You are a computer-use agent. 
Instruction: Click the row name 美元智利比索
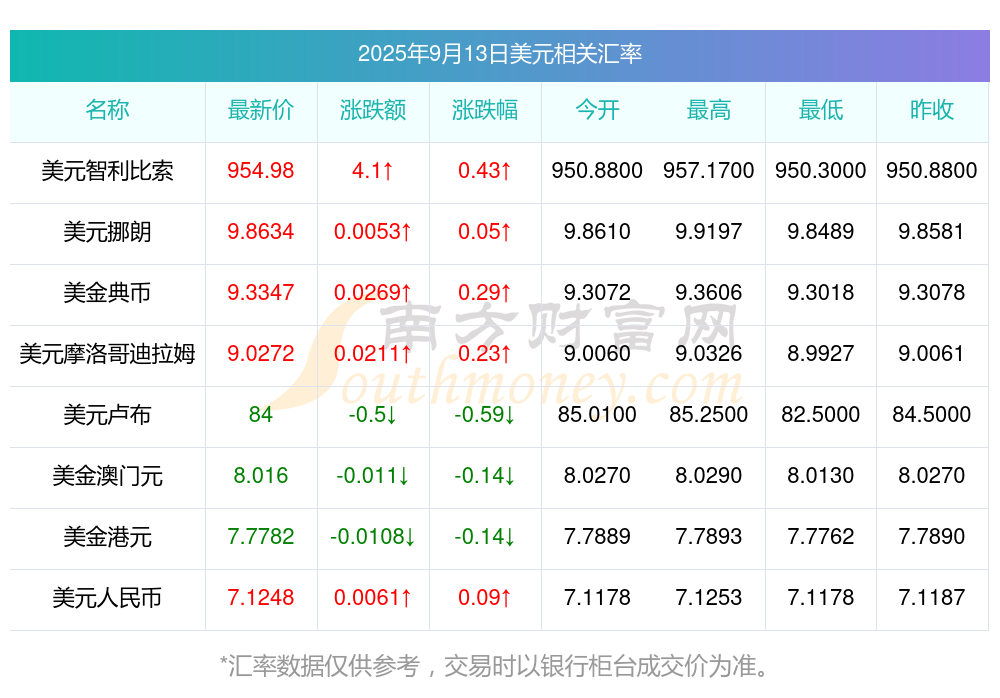click(107, 171)
